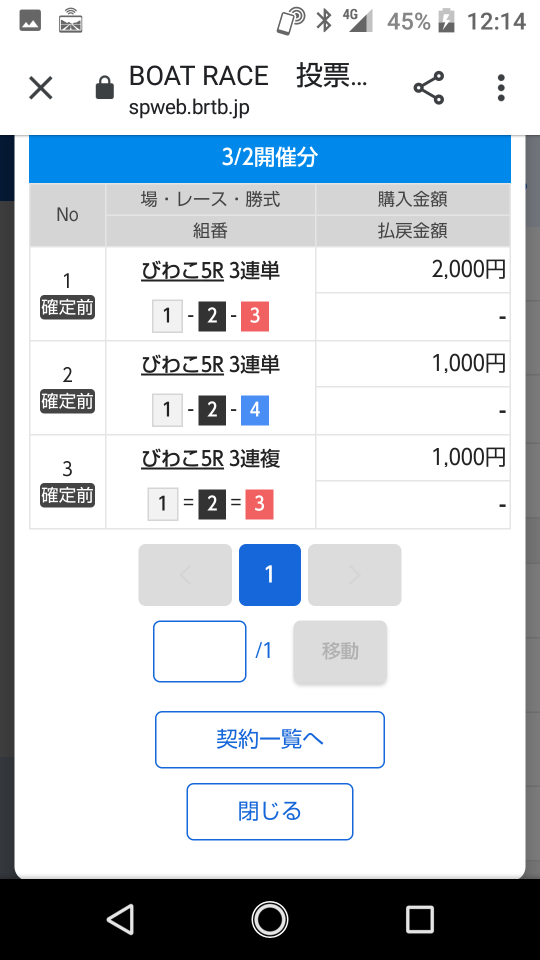Viewport: 540px width, 960px height.
Task: Tap the share icon in browser bar
Action: tap(429, 88)
